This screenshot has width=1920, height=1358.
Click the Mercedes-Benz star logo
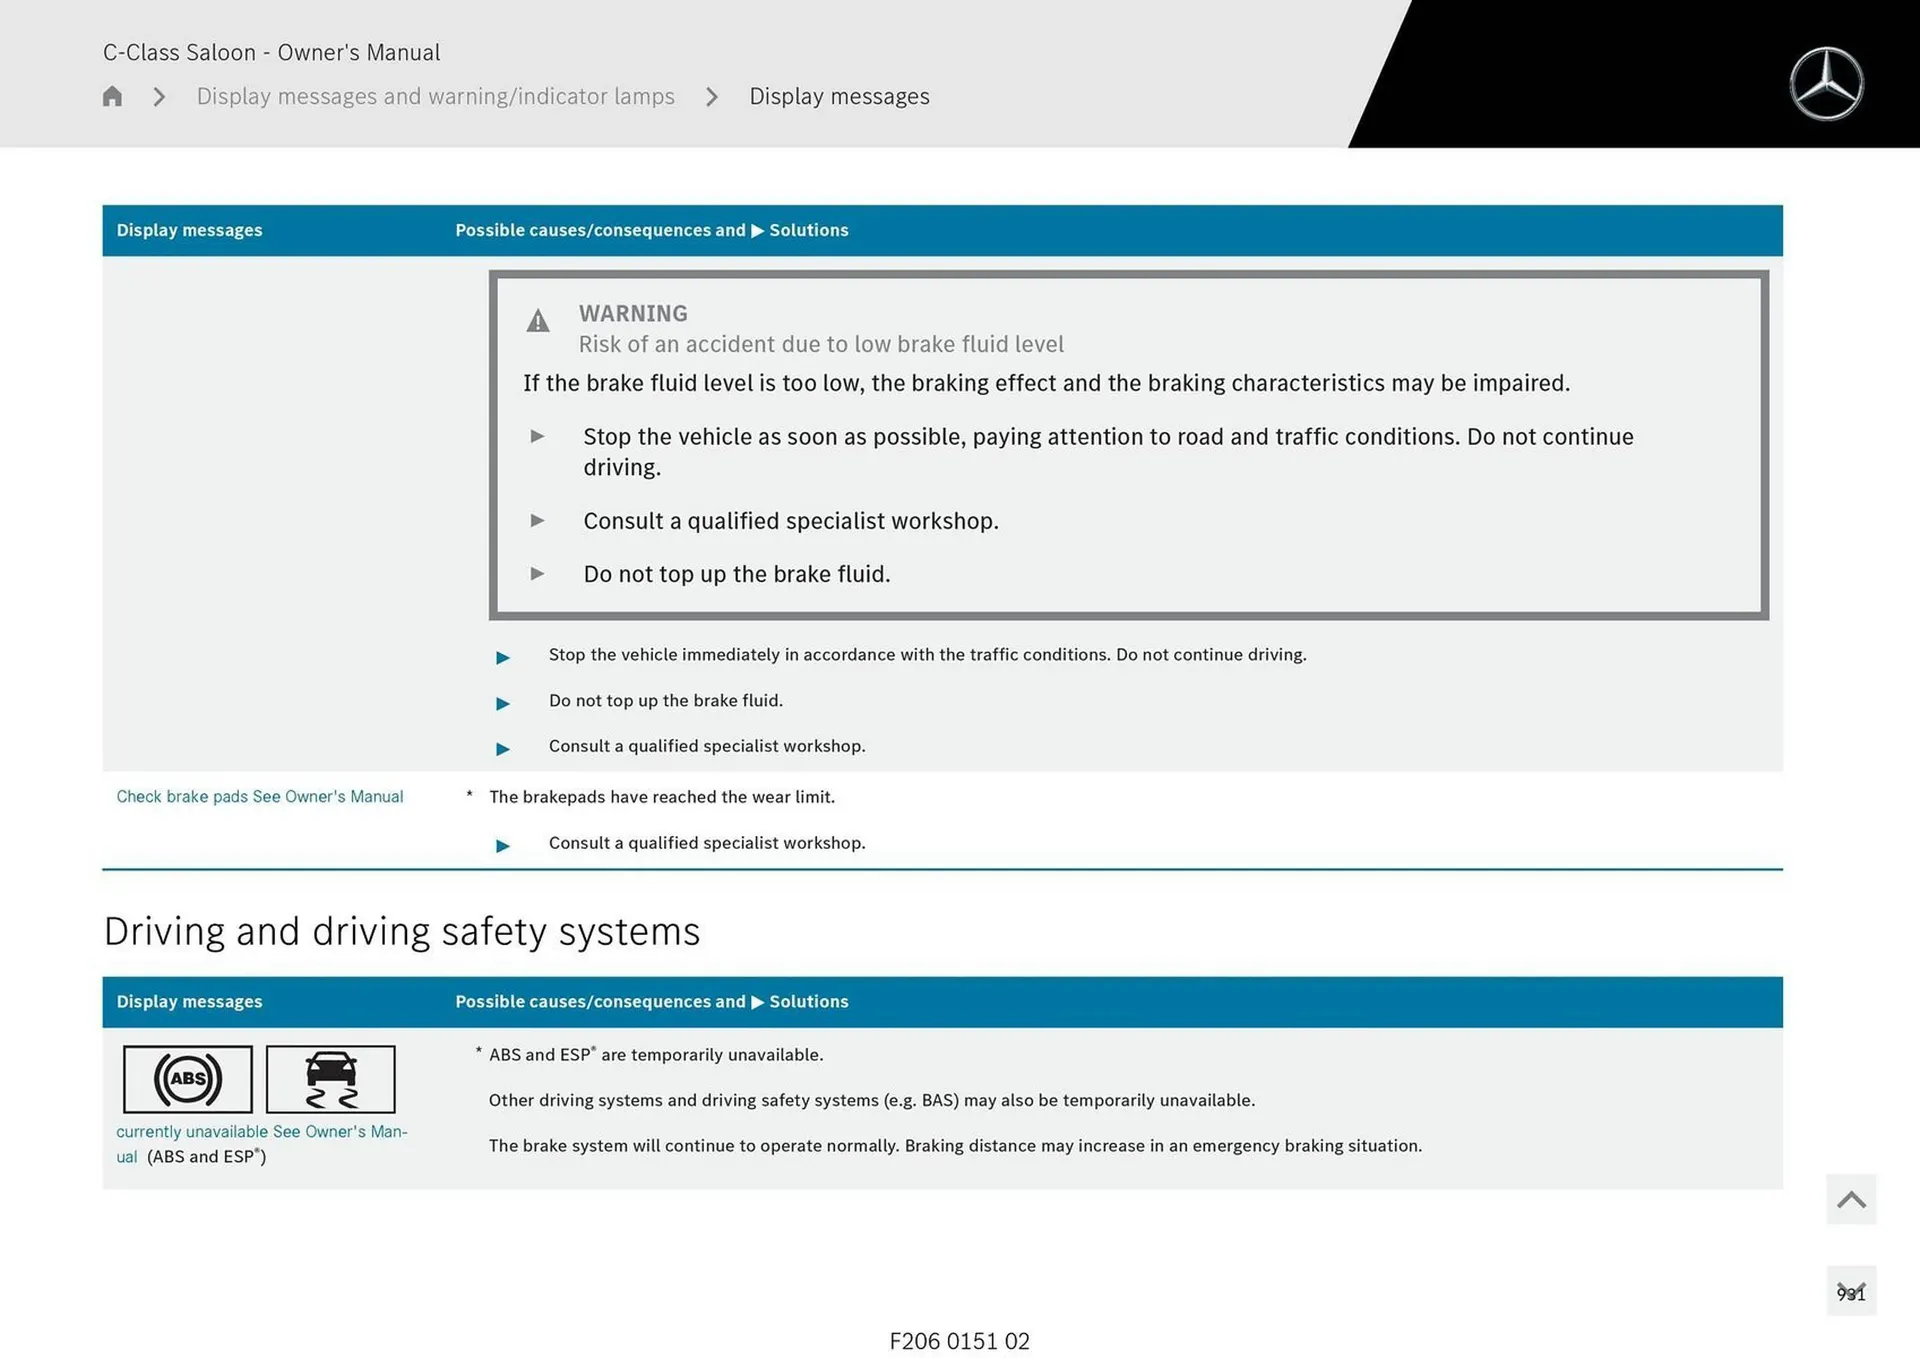(x=1827, y=82)
